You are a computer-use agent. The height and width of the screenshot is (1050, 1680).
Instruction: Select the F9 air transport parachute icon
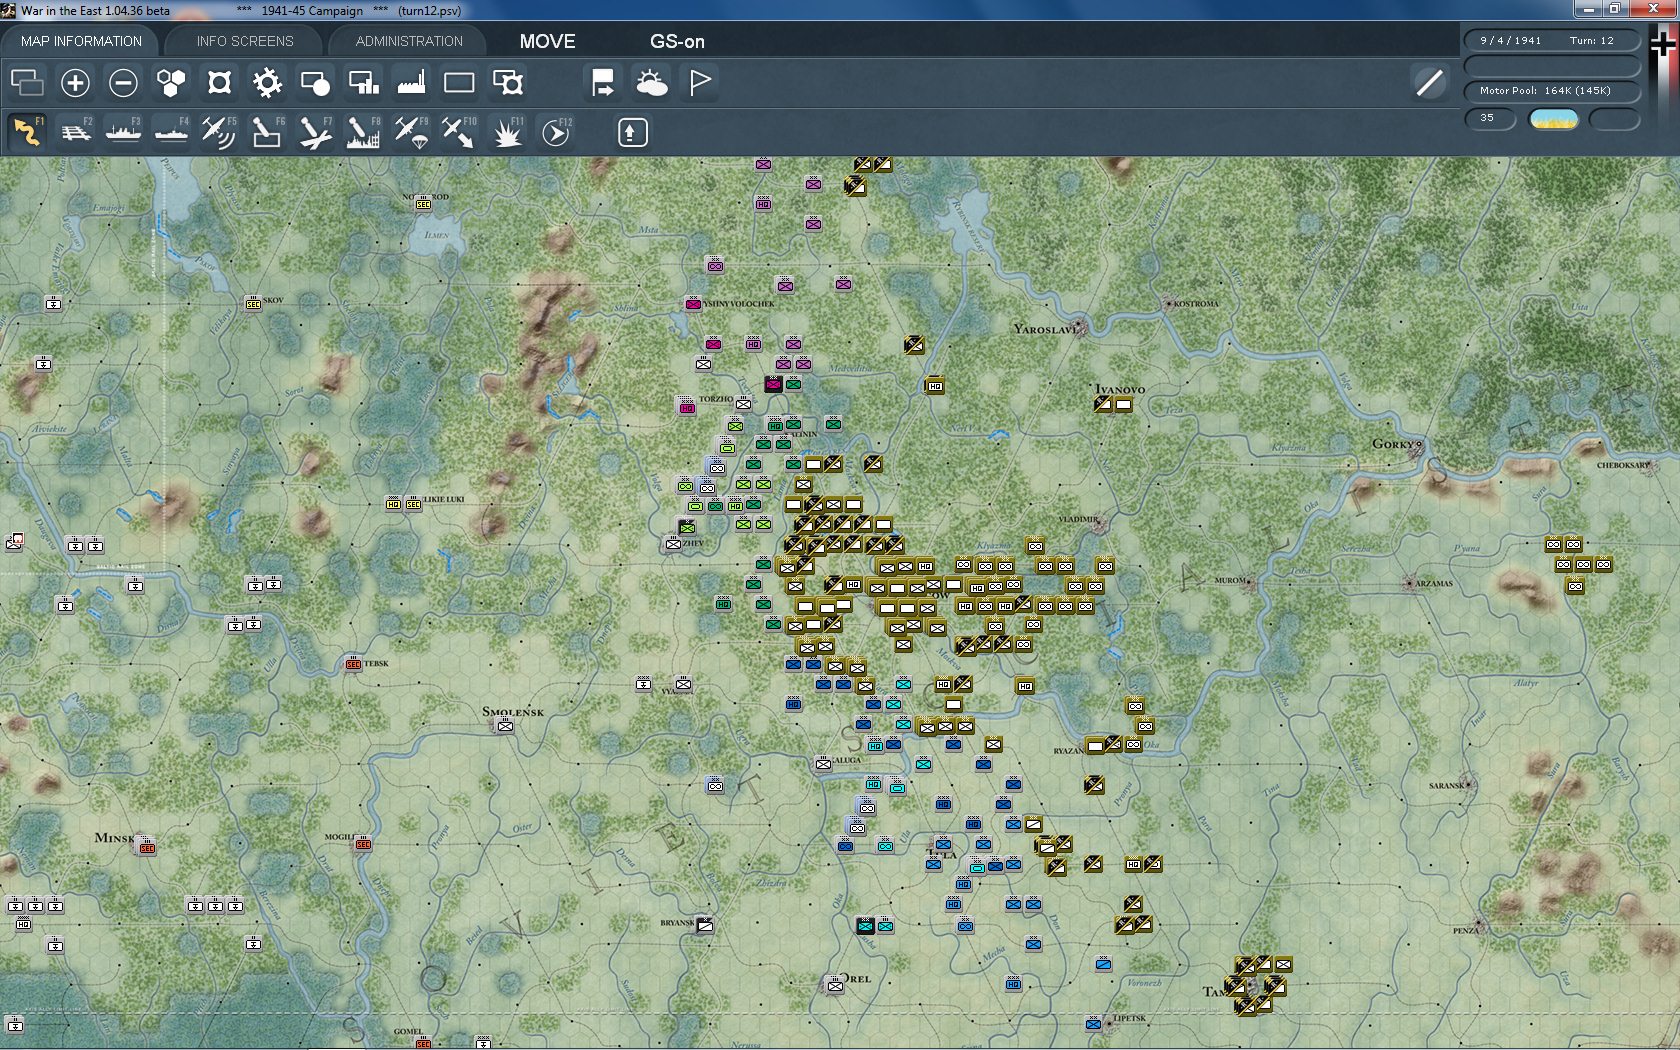[x=411, y=132]
